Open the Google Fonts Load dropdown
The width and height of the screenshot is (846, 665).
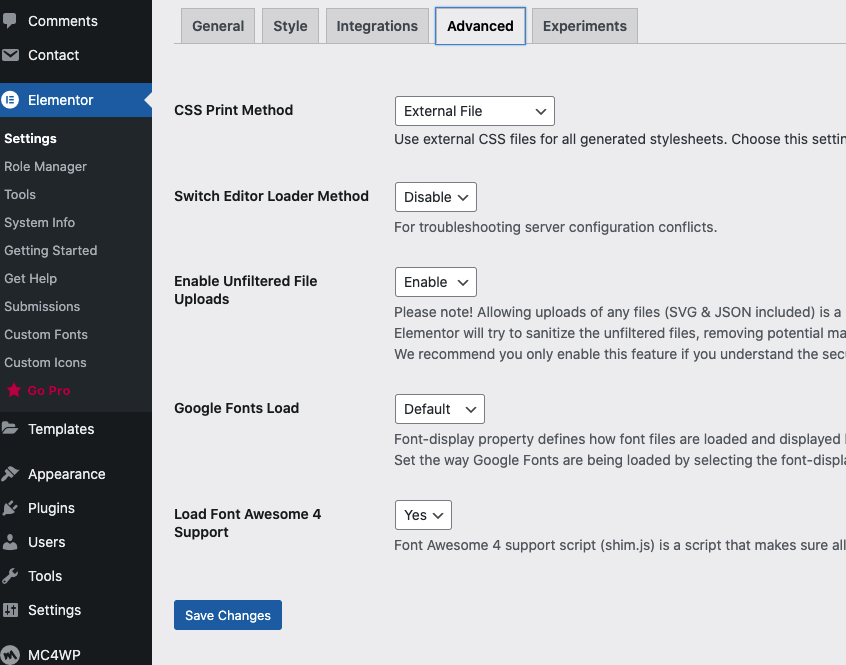pyautogui.click(x=439, y=409)
